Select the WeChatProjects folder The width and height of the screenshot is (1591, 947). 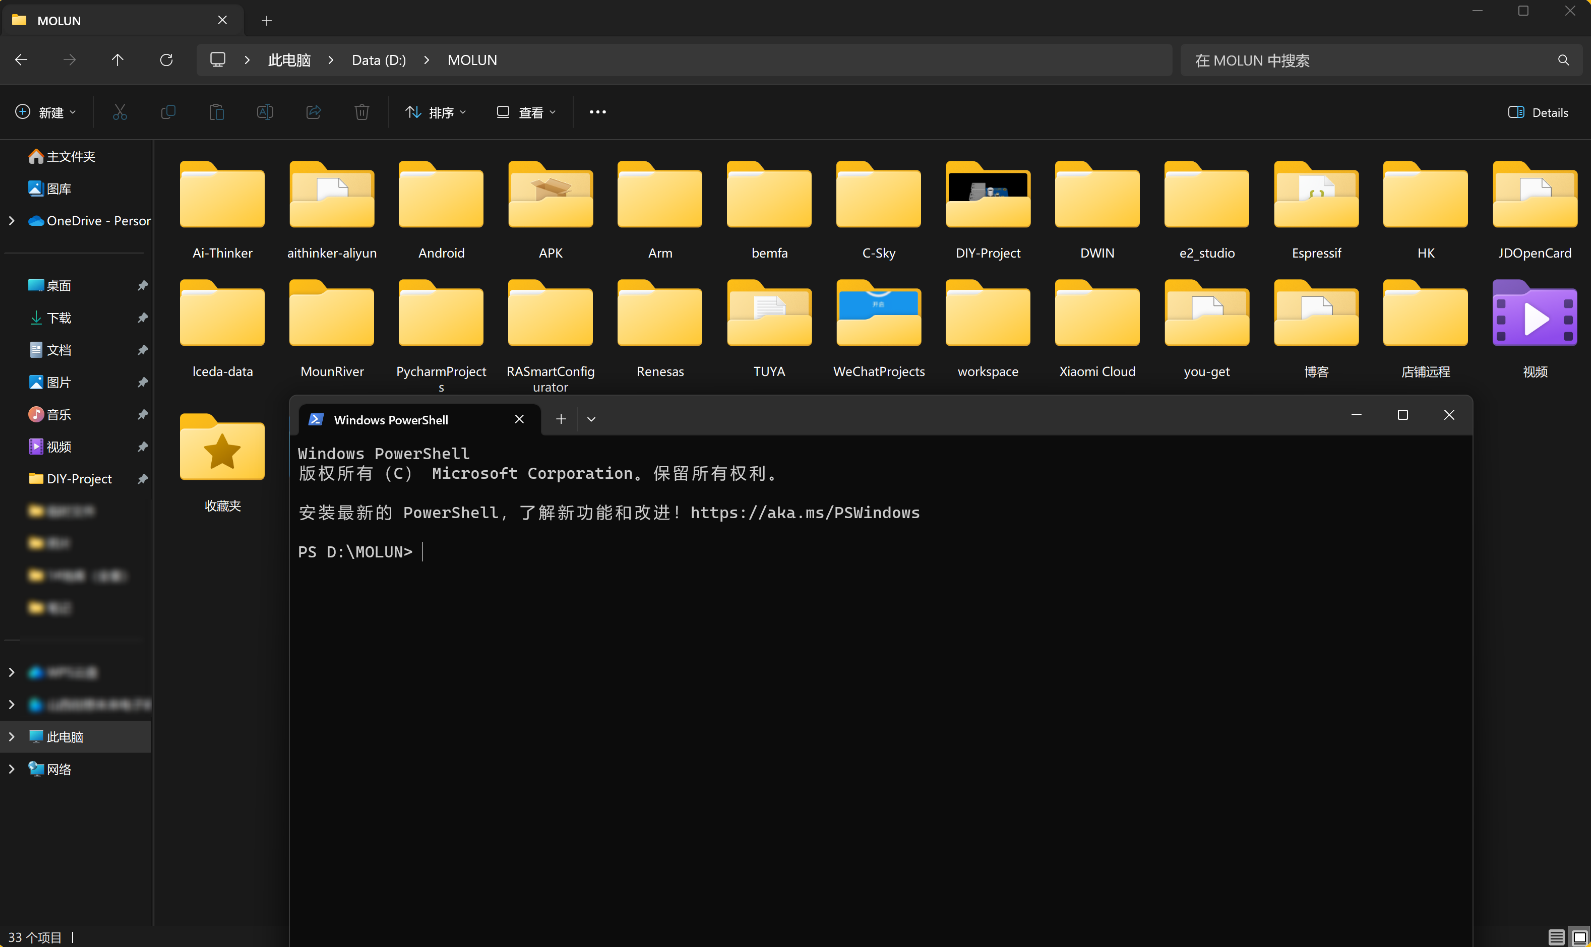click(x=879, y=328)
